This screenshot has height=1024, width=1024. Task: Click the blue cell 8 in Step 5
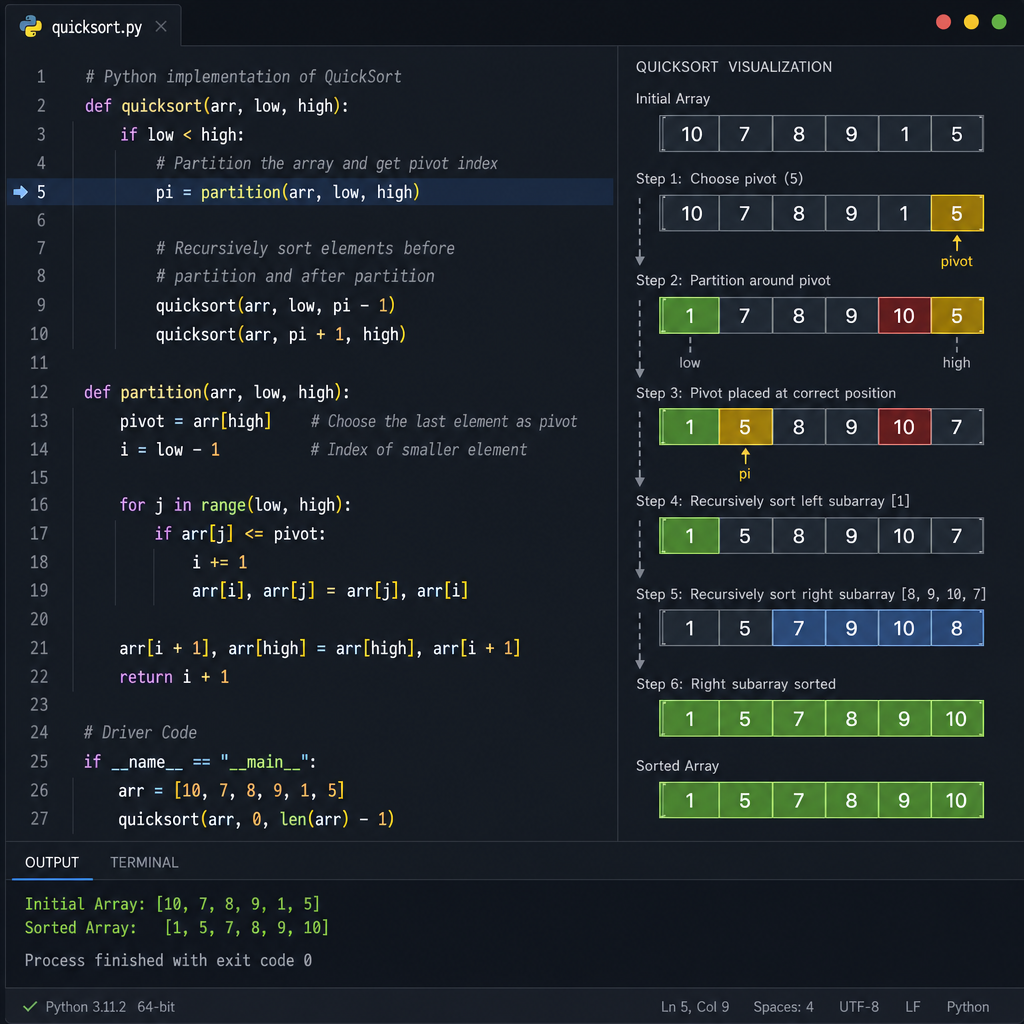tap(957, 628)
